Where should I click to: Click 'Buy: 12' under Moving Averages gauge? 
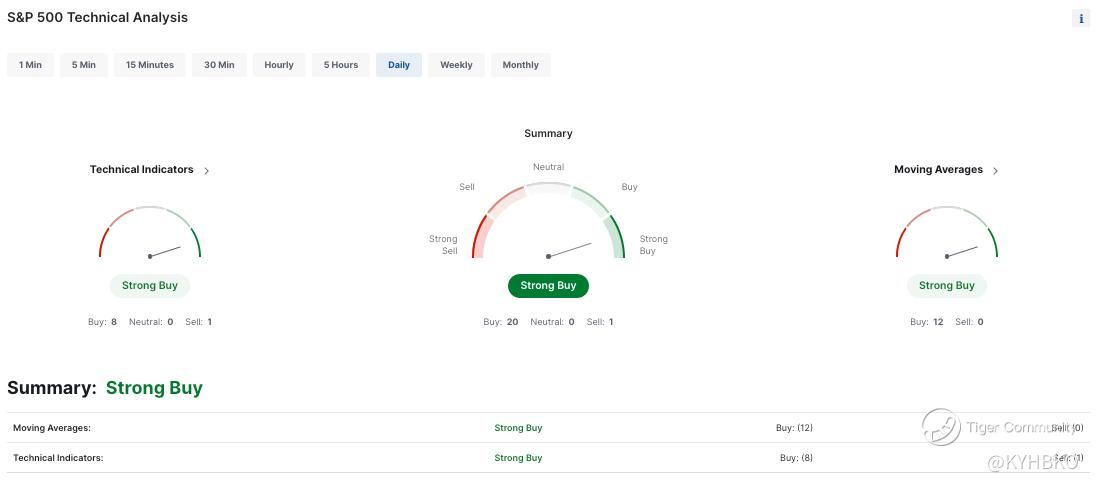[x=927, y=322]
